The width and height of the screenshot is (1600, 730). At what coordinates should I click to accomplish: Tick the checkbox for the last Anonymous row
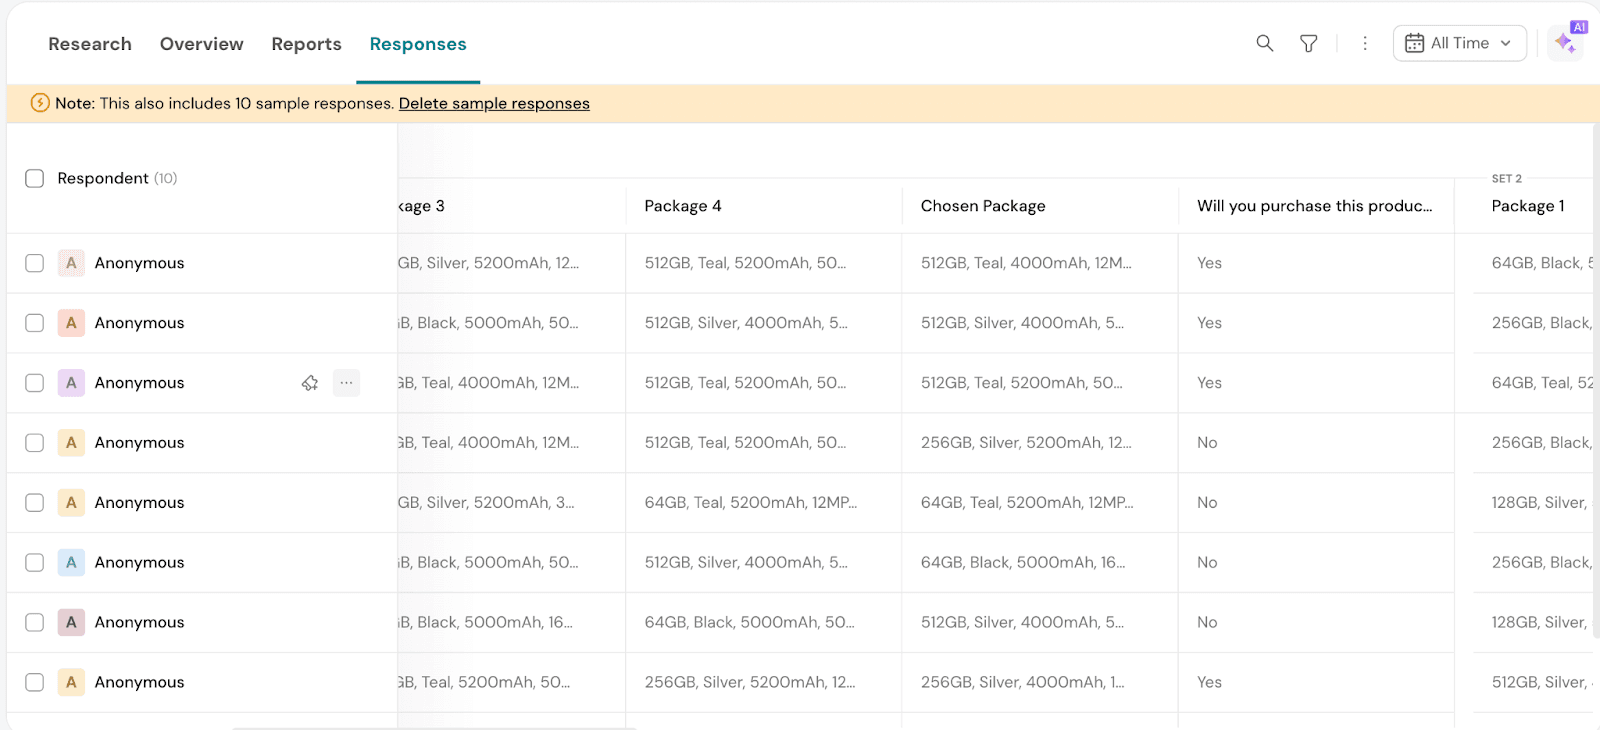click(35, 682)
